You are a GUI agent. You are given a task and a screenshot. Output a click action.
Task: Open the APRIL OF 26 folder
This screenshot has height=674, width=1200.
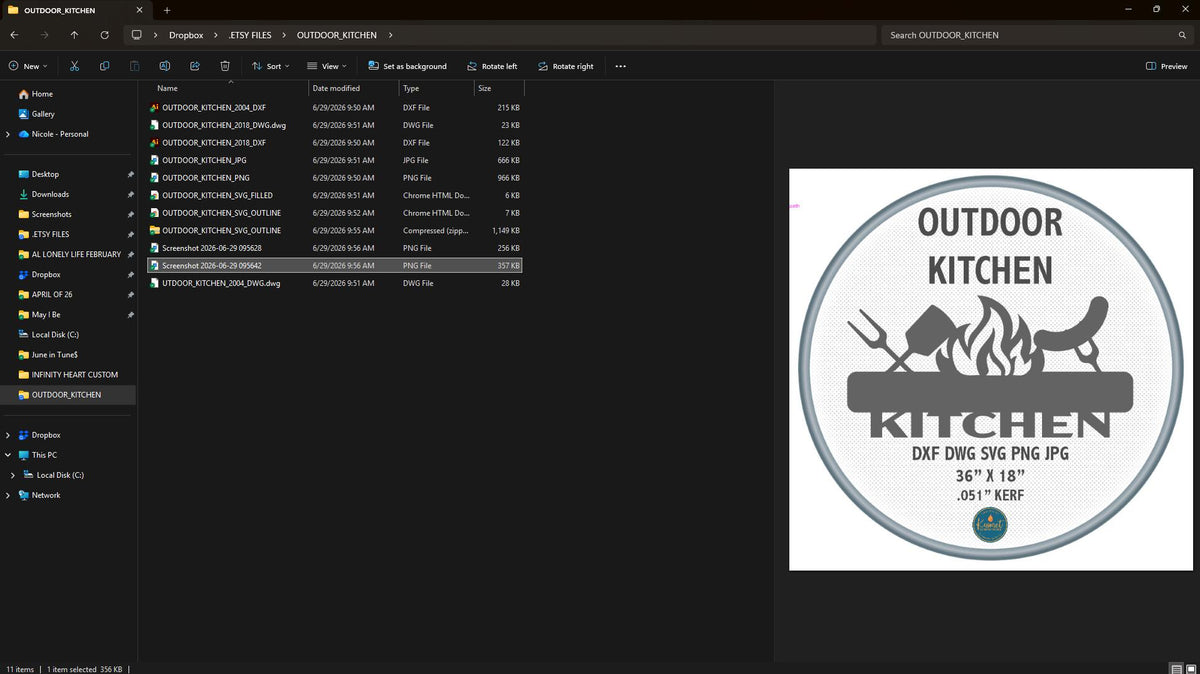[52, 294]
